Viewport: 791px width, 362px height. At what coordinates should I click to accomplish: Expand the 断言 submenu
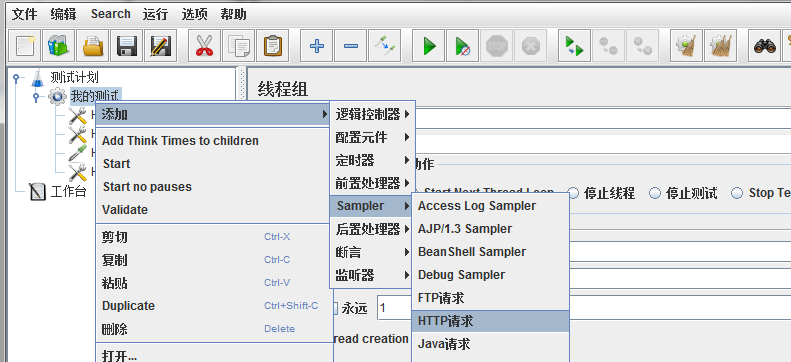pyautogui.click(x=372, y=252)
